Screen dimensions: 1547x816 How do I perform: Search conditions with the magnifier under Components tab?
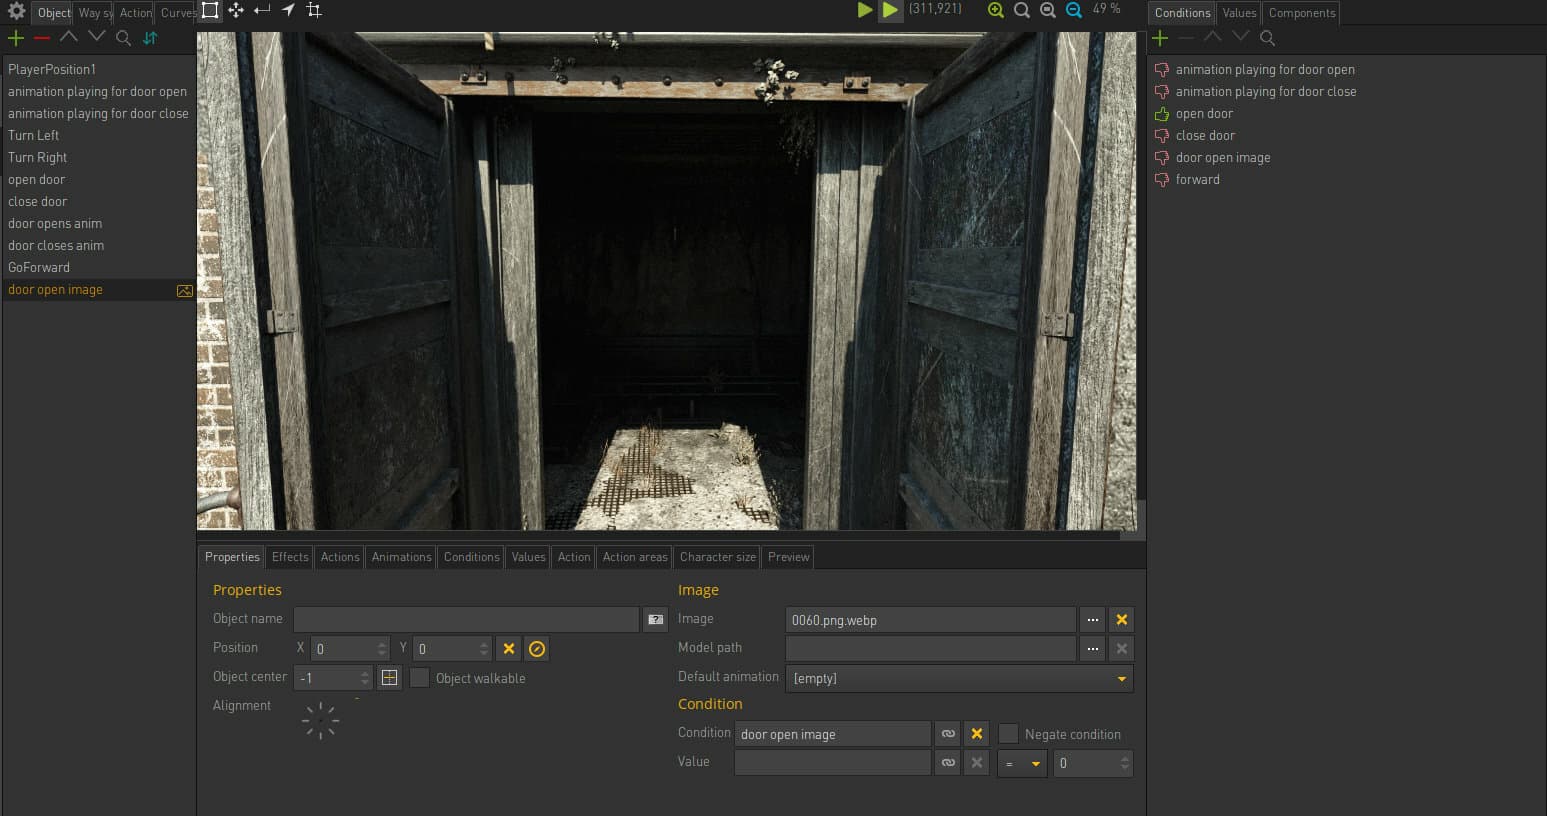coord(1267,38)
